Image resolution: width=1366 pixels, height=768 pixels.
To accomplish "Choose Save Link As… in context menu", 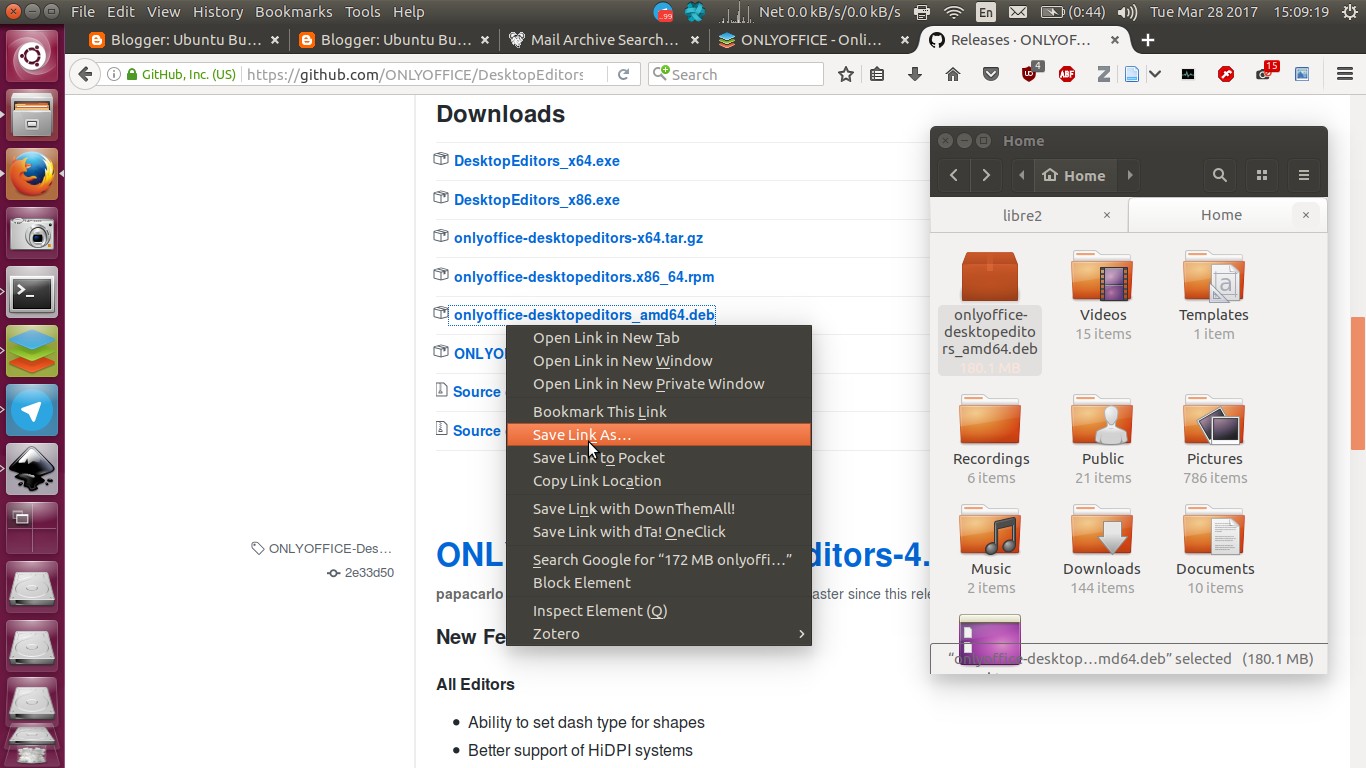I will coord(659,435).
